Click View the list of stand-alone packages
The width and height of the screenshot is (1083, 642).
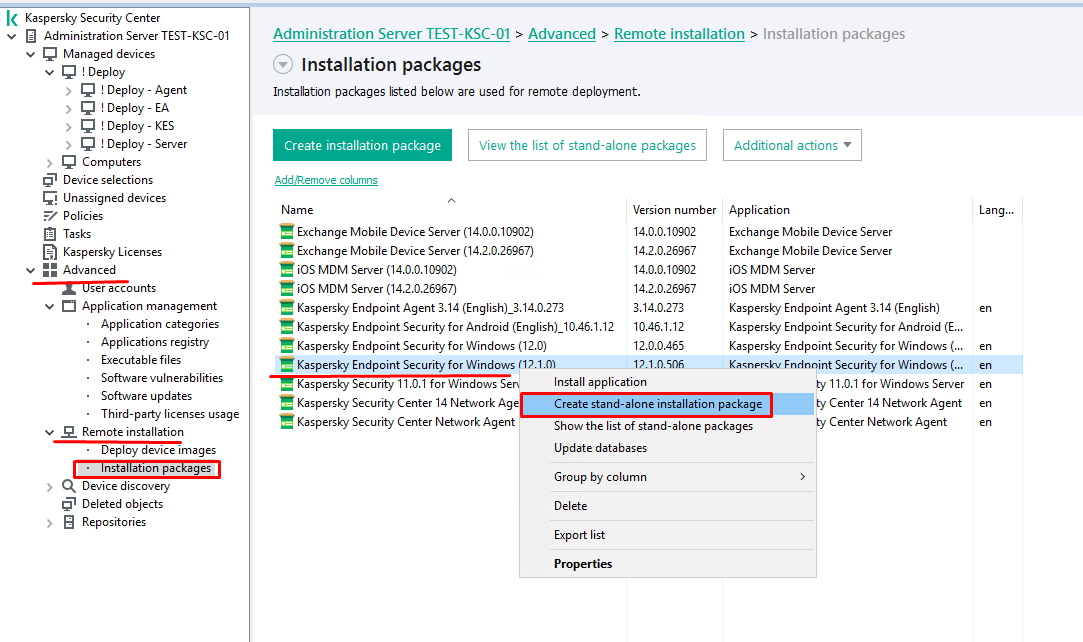click(587, 145)
